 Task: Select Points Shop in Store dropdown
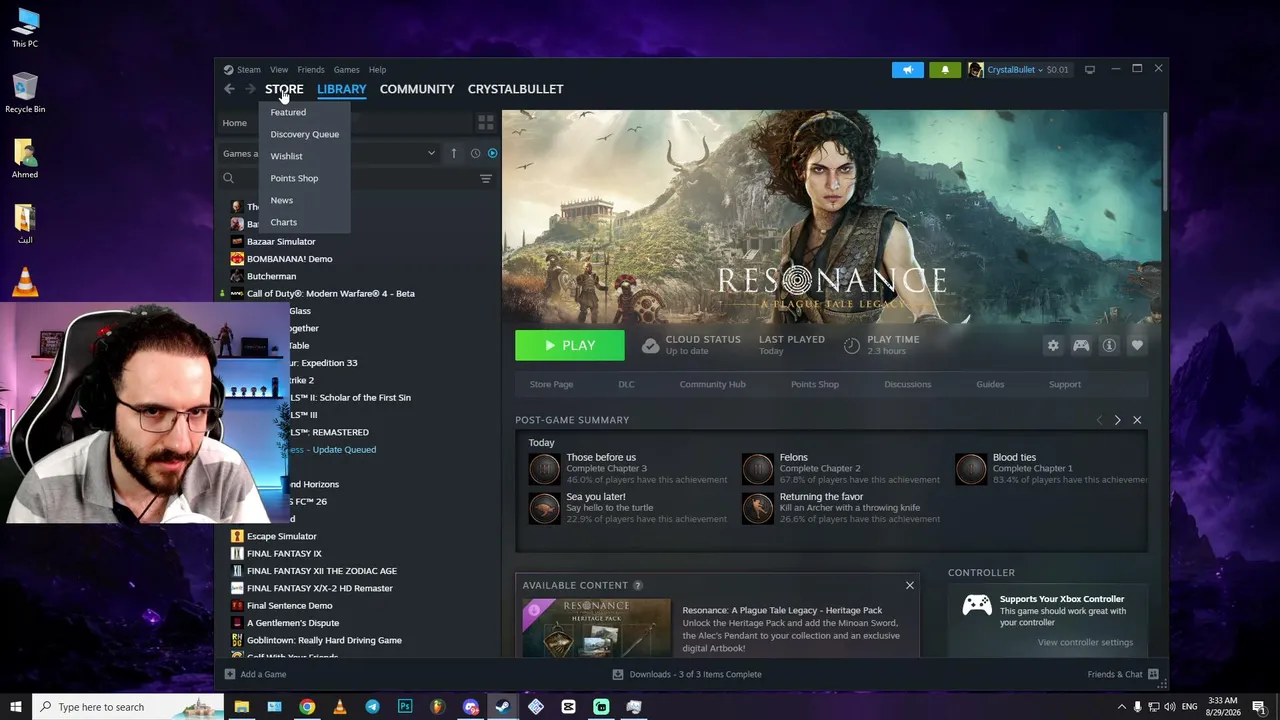[294, 178]
